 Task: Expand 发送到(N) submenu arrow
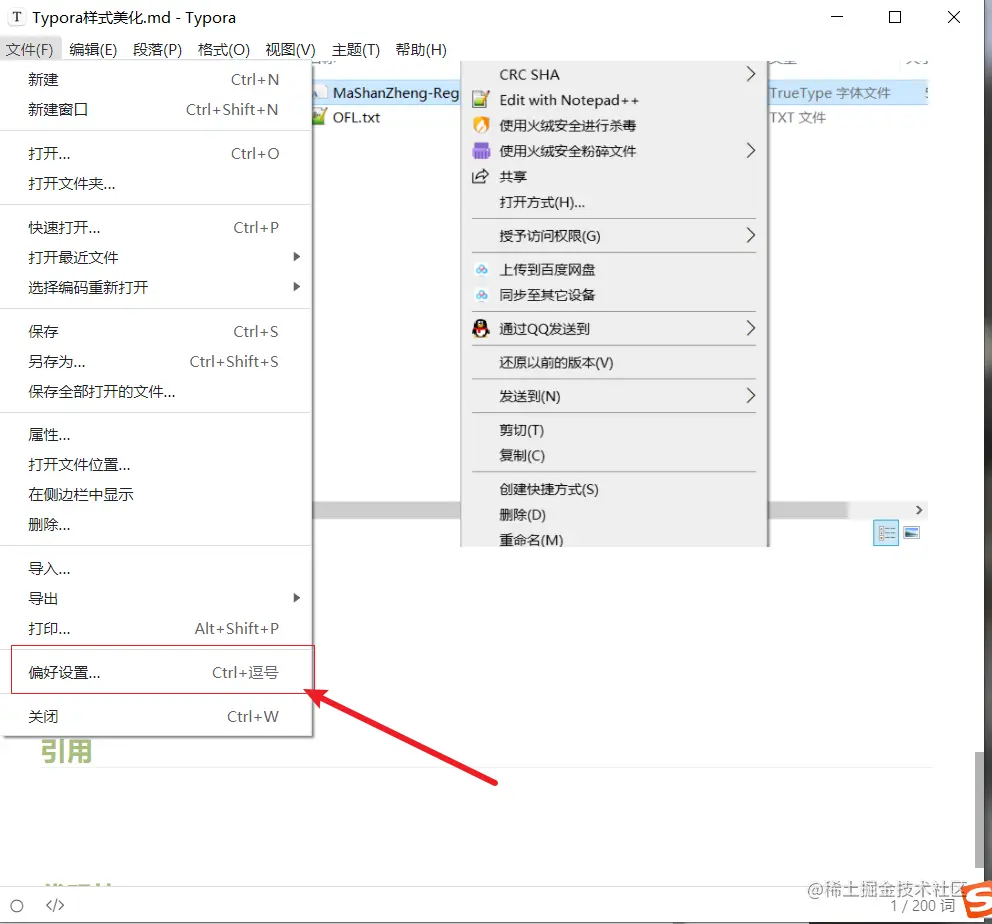(750, 396)
